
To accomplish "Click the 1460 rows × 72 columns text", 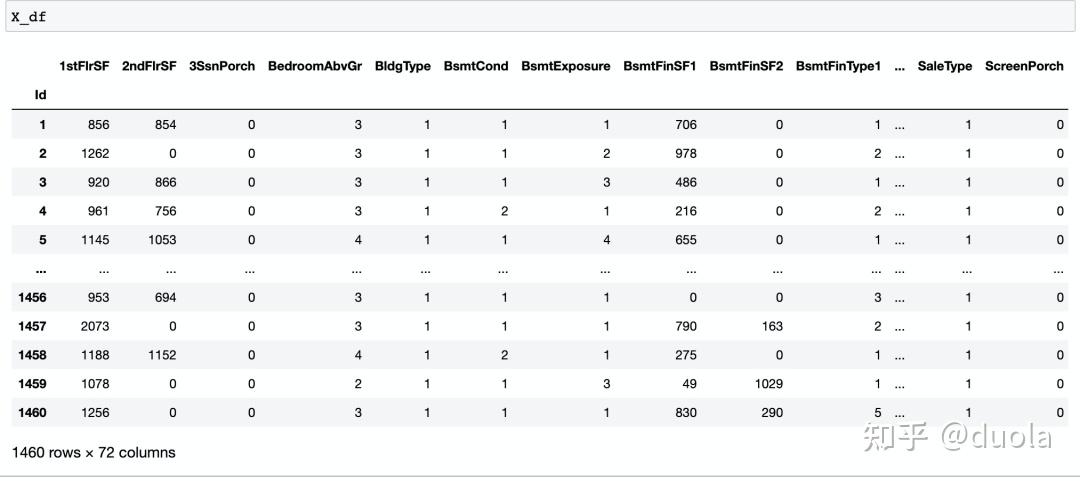I will pyautogui.click(x=93, y=452).
